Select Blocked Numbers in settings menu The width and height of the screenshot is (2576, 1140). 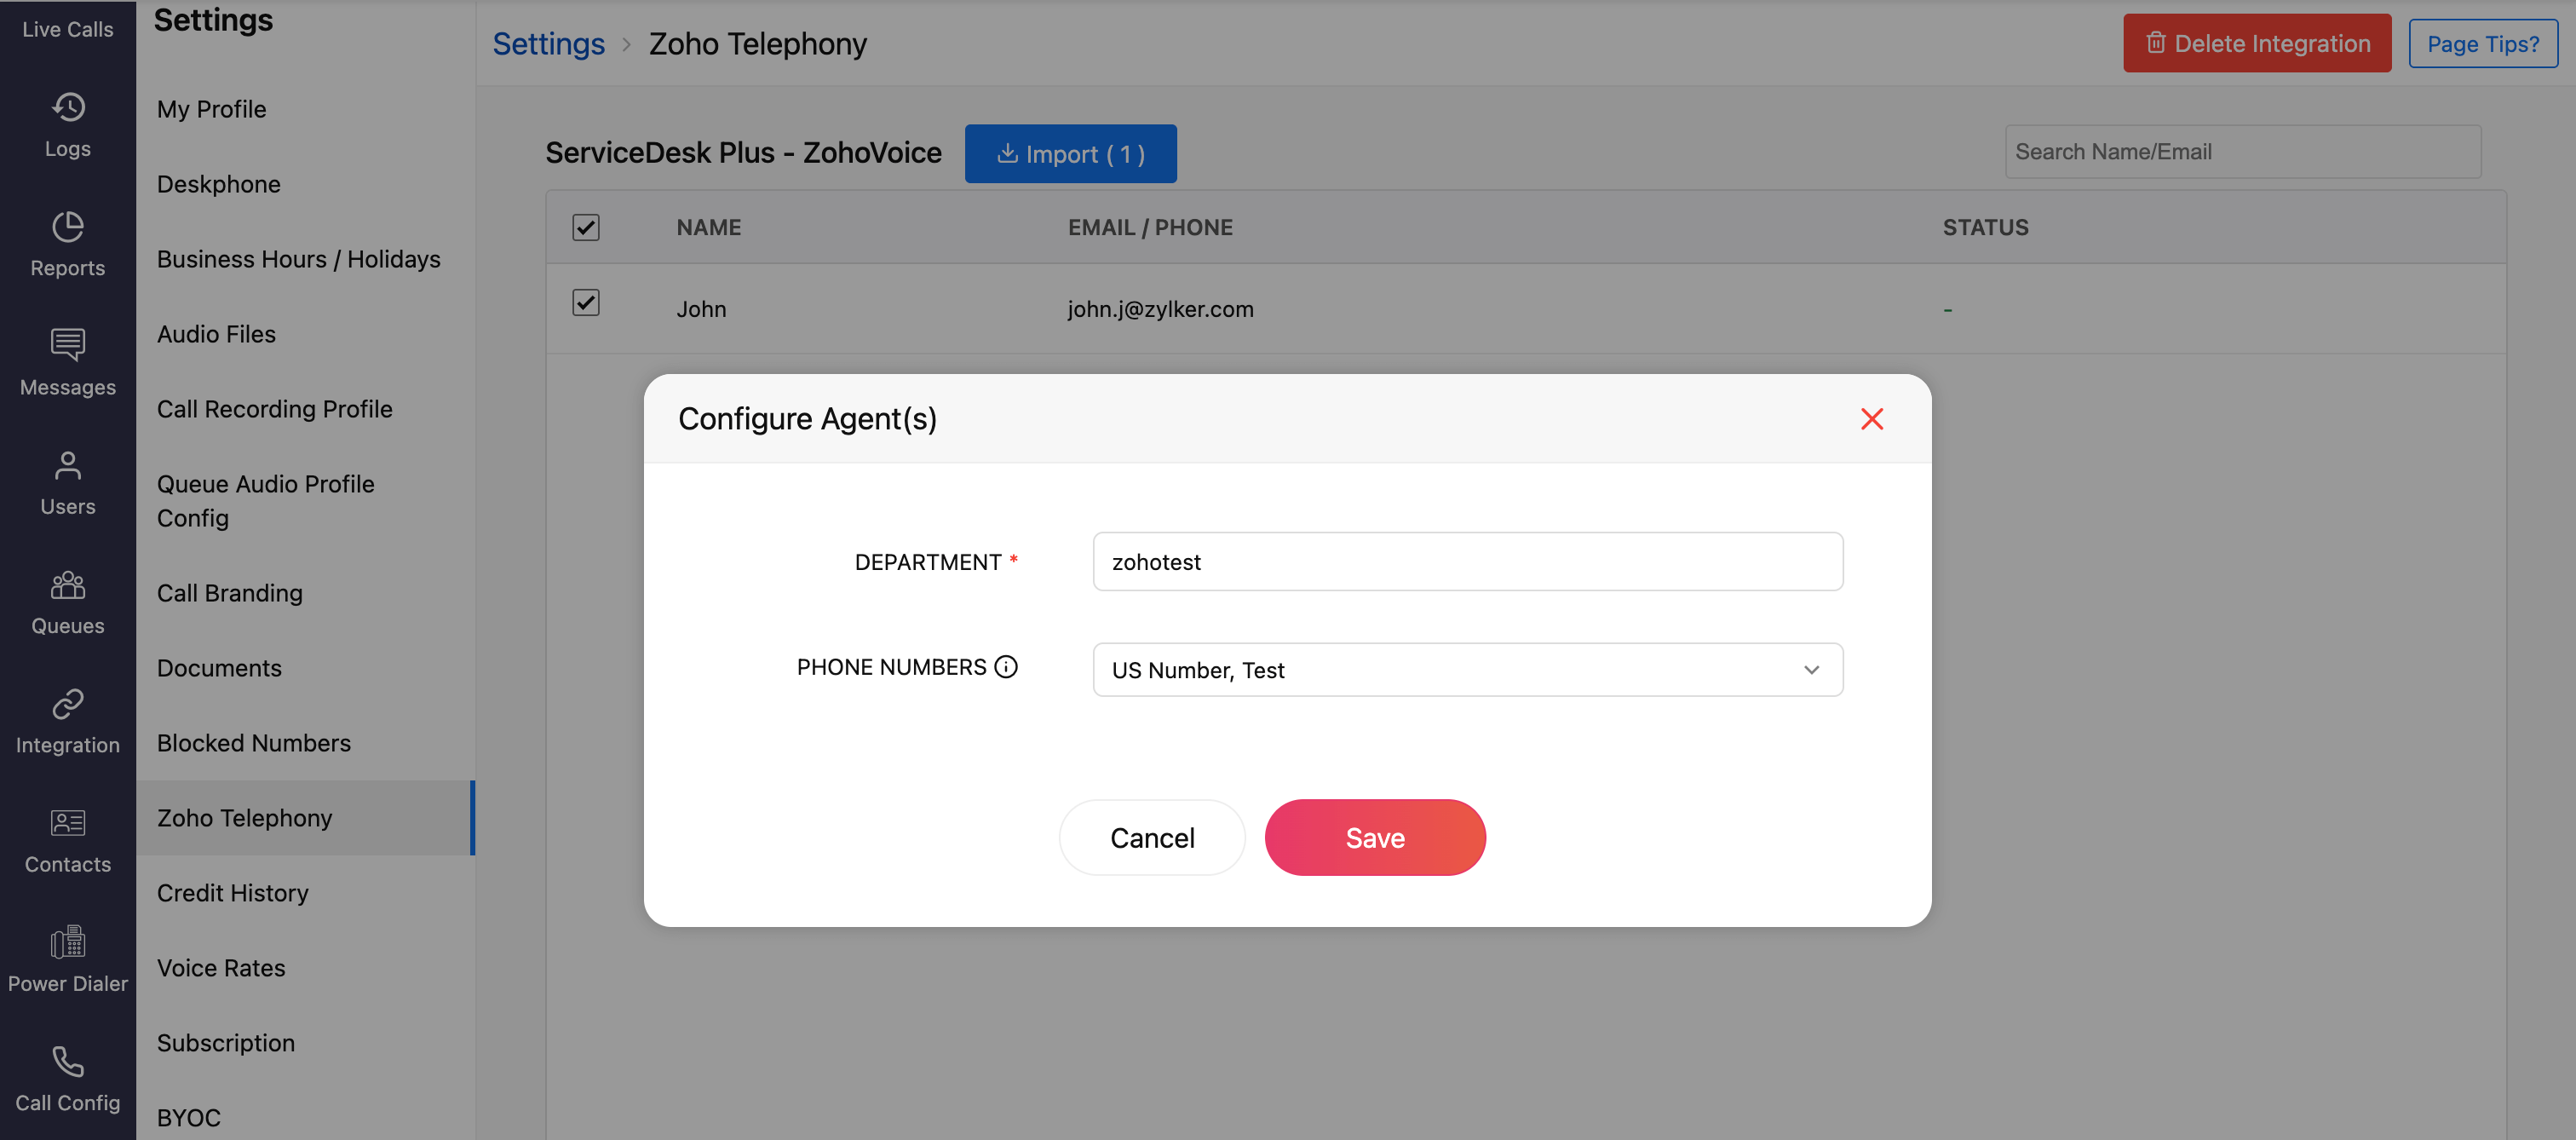253,743
